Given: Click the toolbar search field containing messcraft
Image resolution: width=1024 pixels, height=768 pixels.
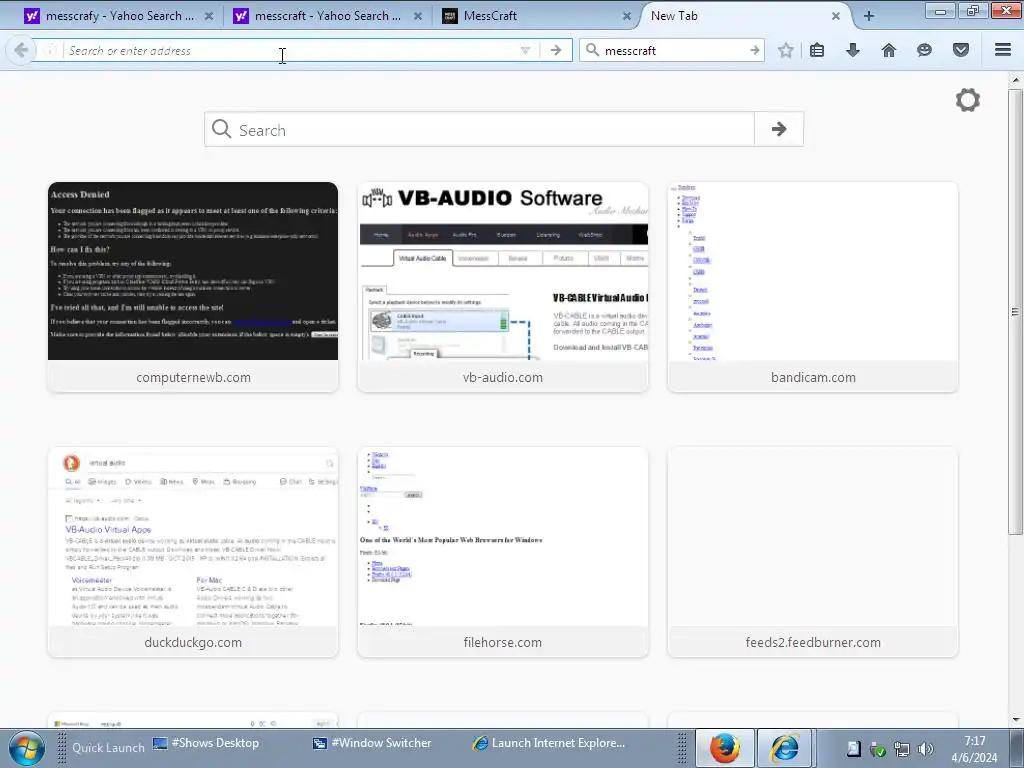Looking at the screenshot, I should pyautogui.click(x=673, y=50).
